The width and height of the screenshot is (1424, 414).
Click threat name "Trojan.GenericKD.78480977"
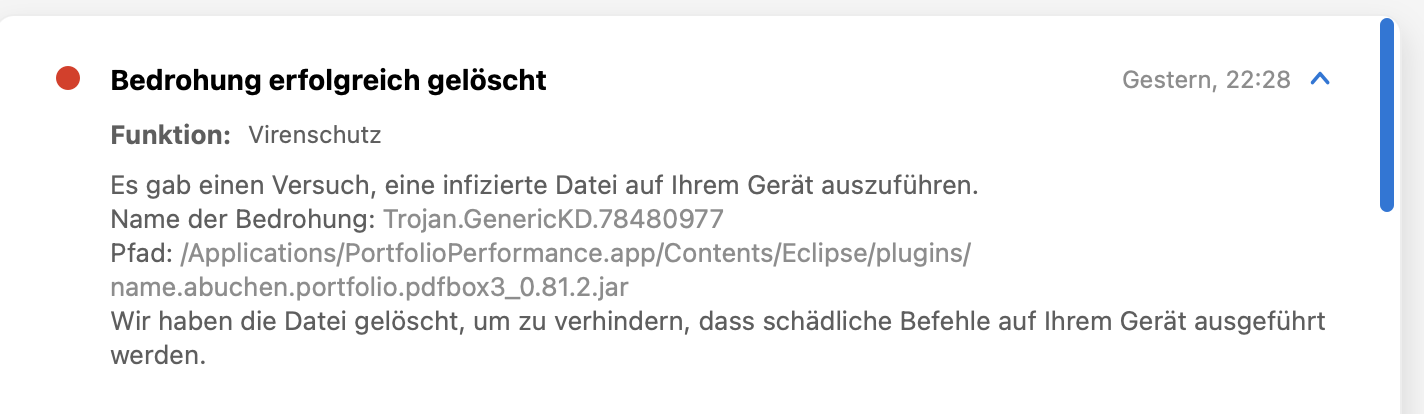pos(553,220)
